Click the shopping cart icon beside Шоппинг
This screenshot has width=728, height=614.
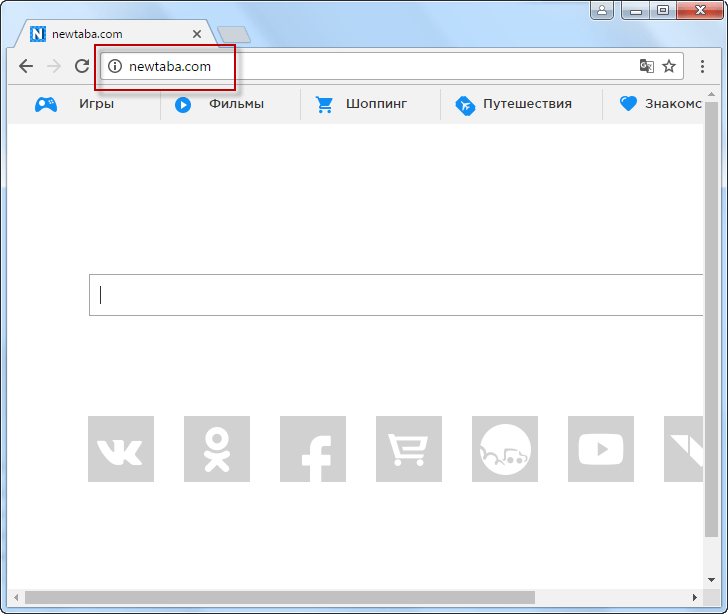point(324,105)
